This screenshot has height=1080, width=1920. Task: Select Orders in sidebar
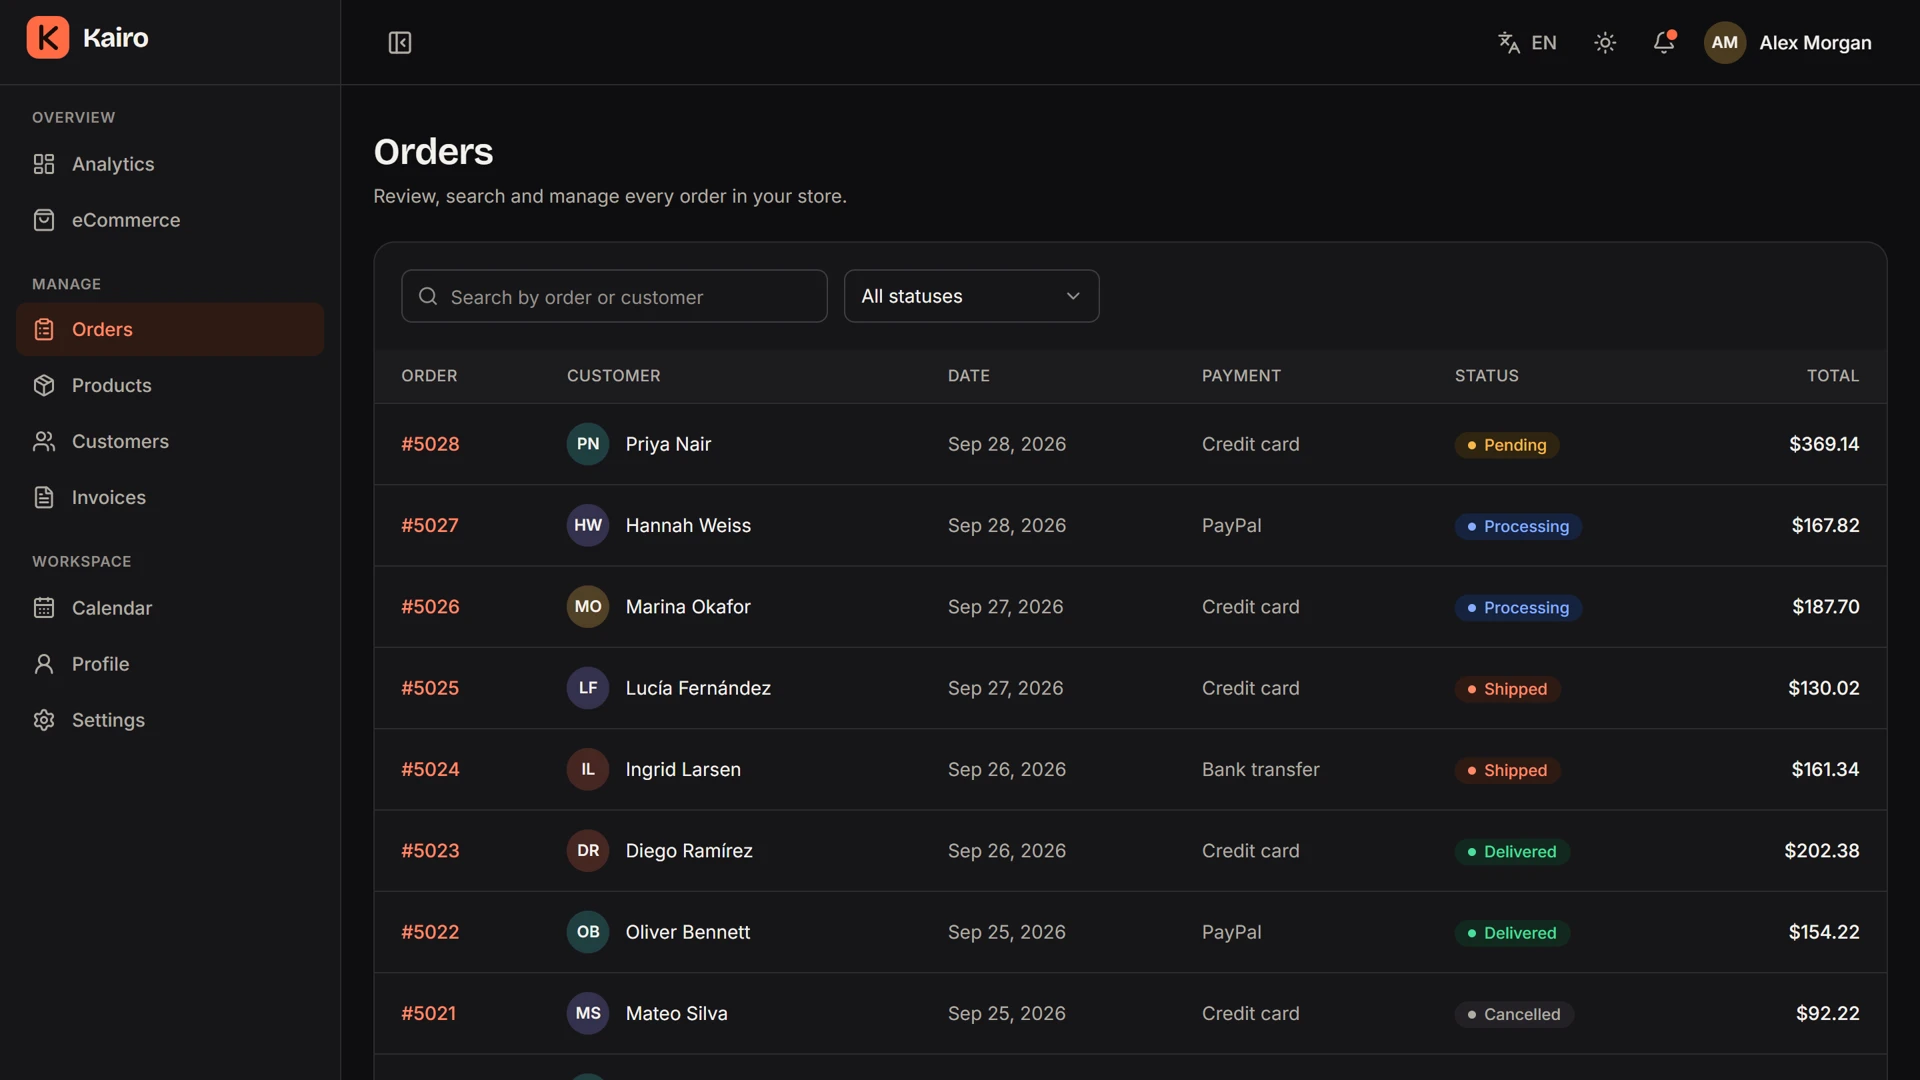pos(170,329)
